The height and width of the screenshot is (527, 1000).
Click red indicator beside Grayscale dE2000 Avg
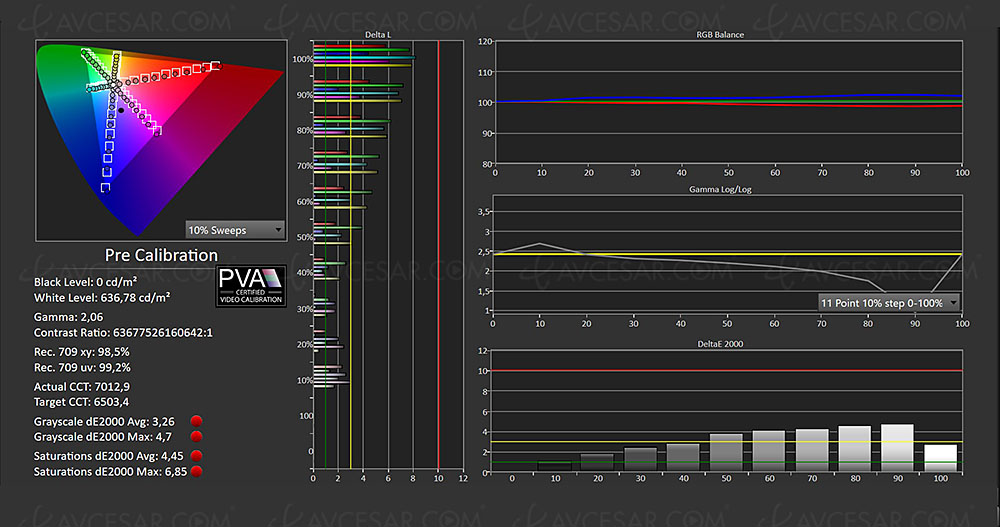197,423
